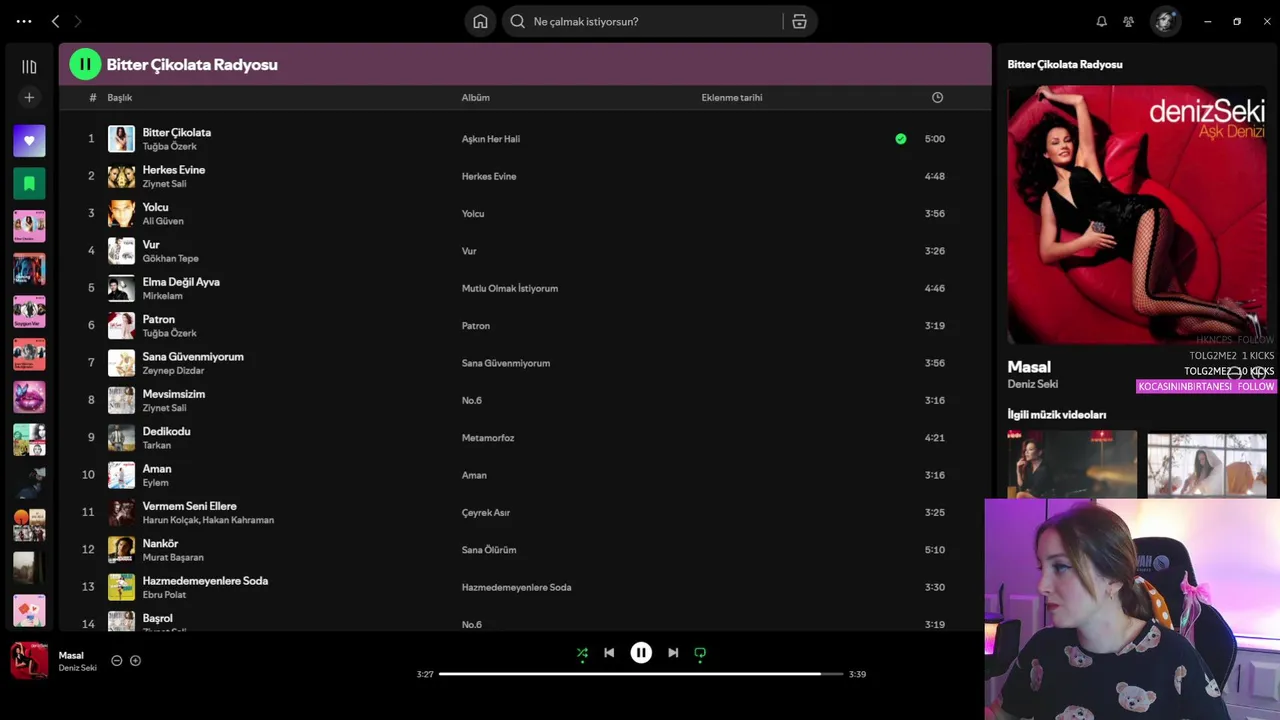The image size is (1280, 720).
Task: Open album Çeyrek Asır
Action: coord(486,513)
